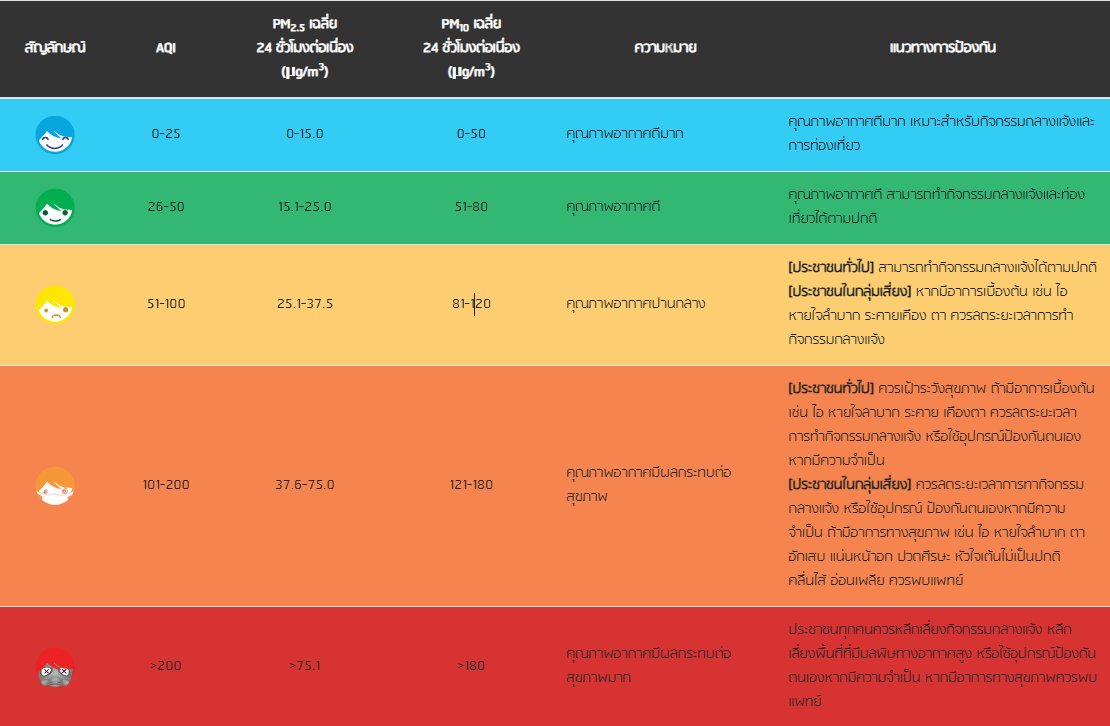Click the PM10 average column header
Viewport: 1110px width, 726px height.
[471, 48]
